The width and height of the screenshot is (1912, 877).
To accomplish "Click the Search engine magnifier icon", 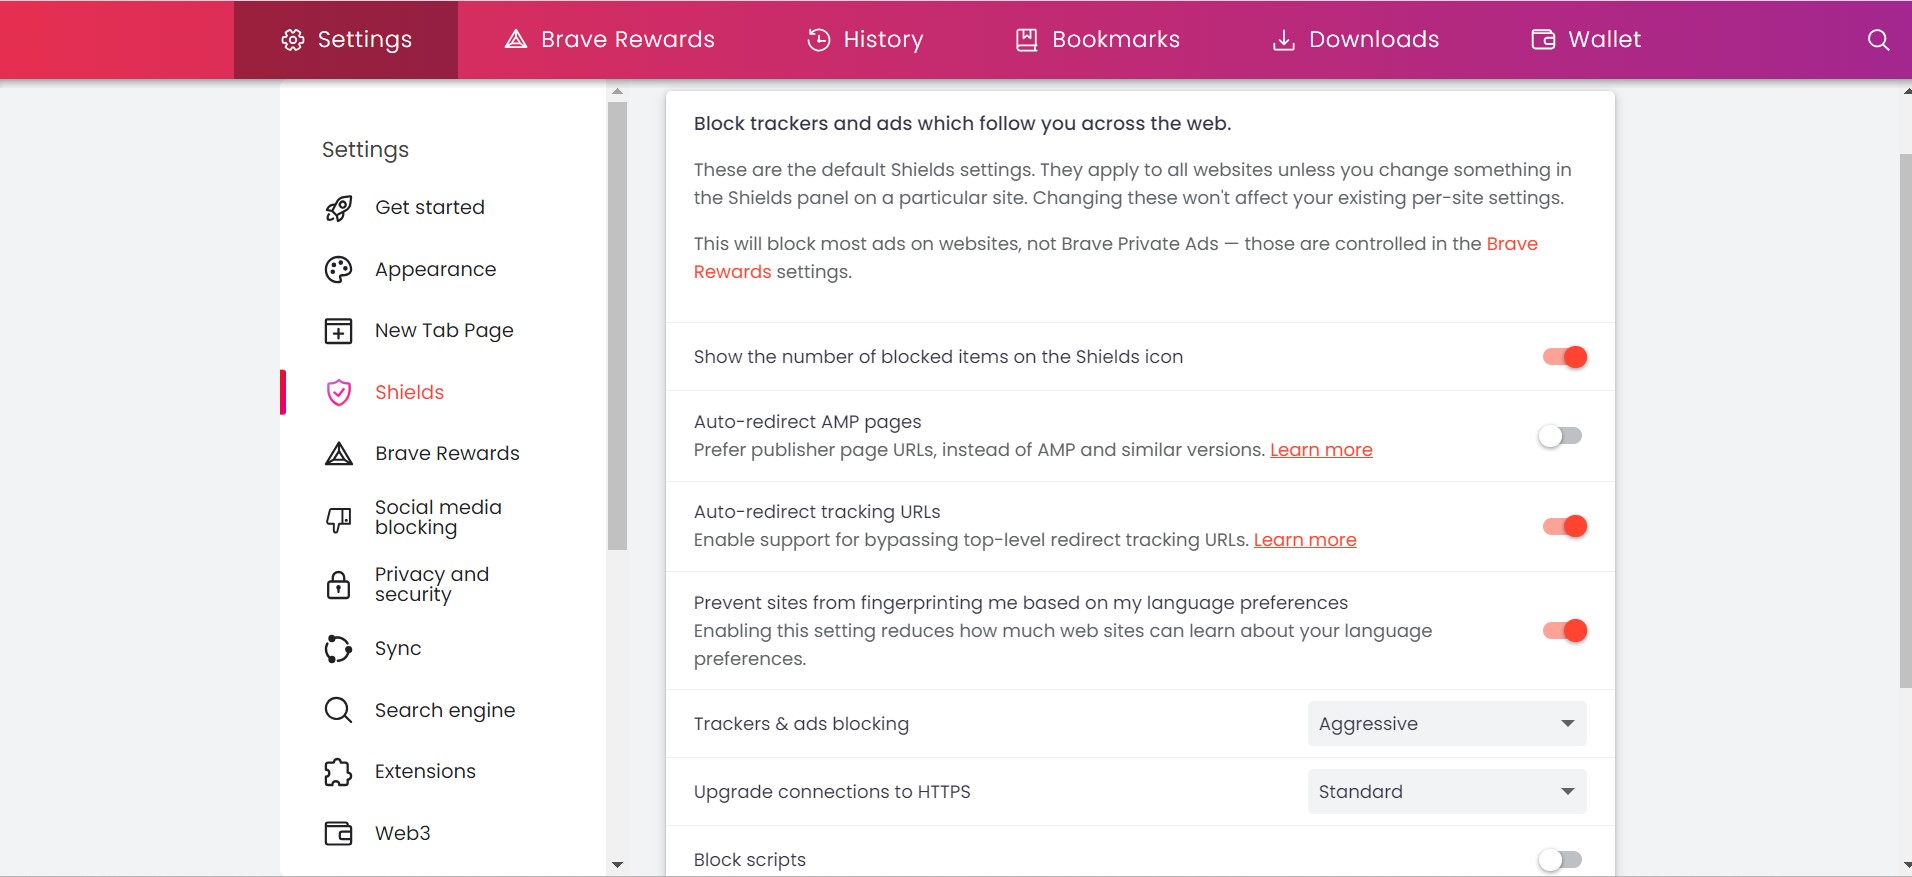I will [339, 710].
